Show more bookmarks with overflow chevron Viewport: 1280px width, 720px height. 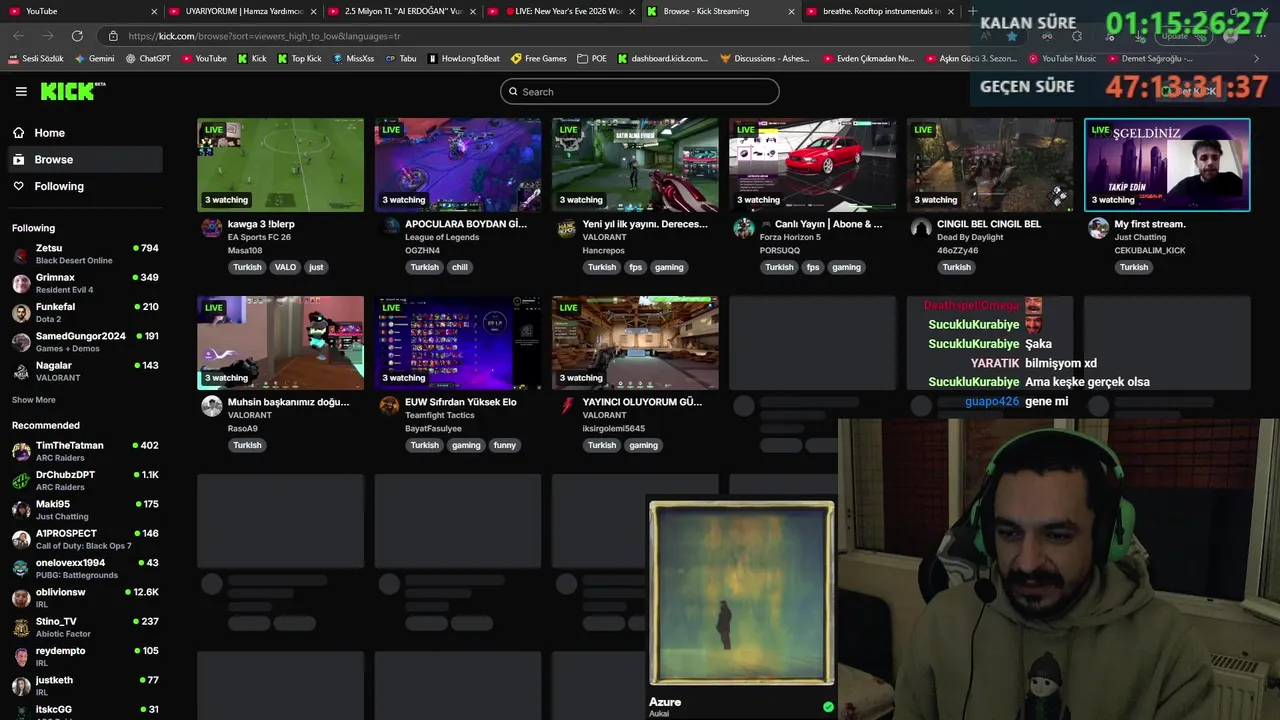(1256, 59)
